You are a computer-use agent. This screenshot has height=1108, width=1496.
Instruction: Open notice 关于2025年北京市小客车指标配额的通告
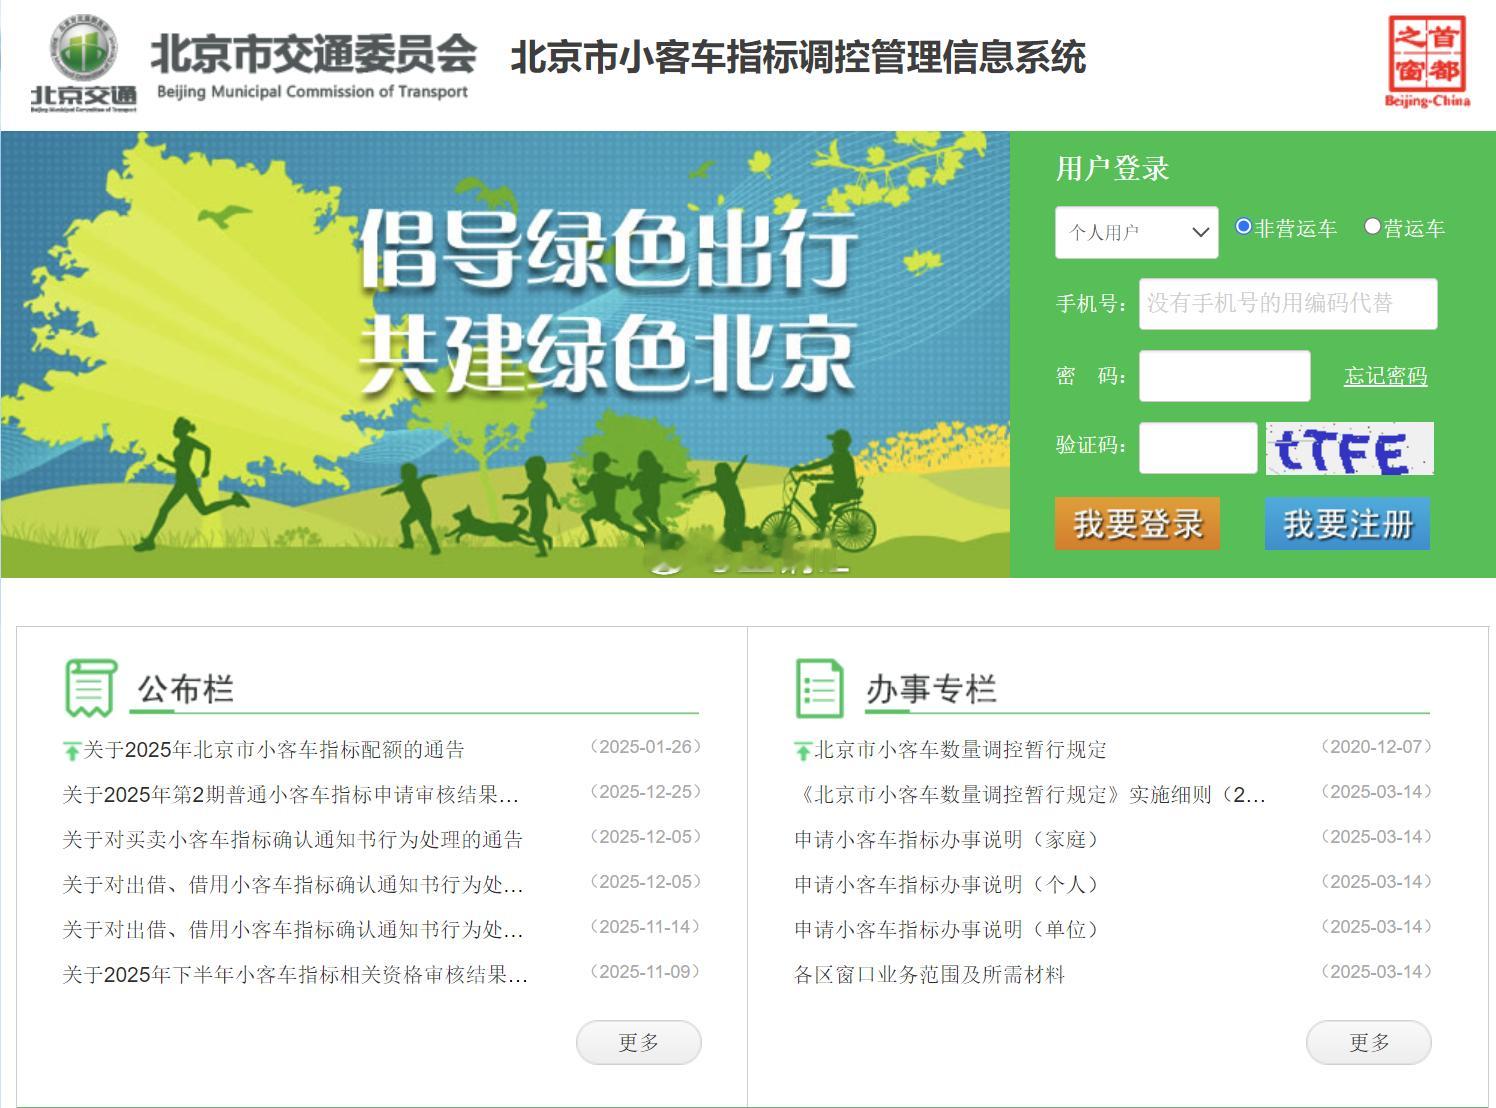pos(274,750)
